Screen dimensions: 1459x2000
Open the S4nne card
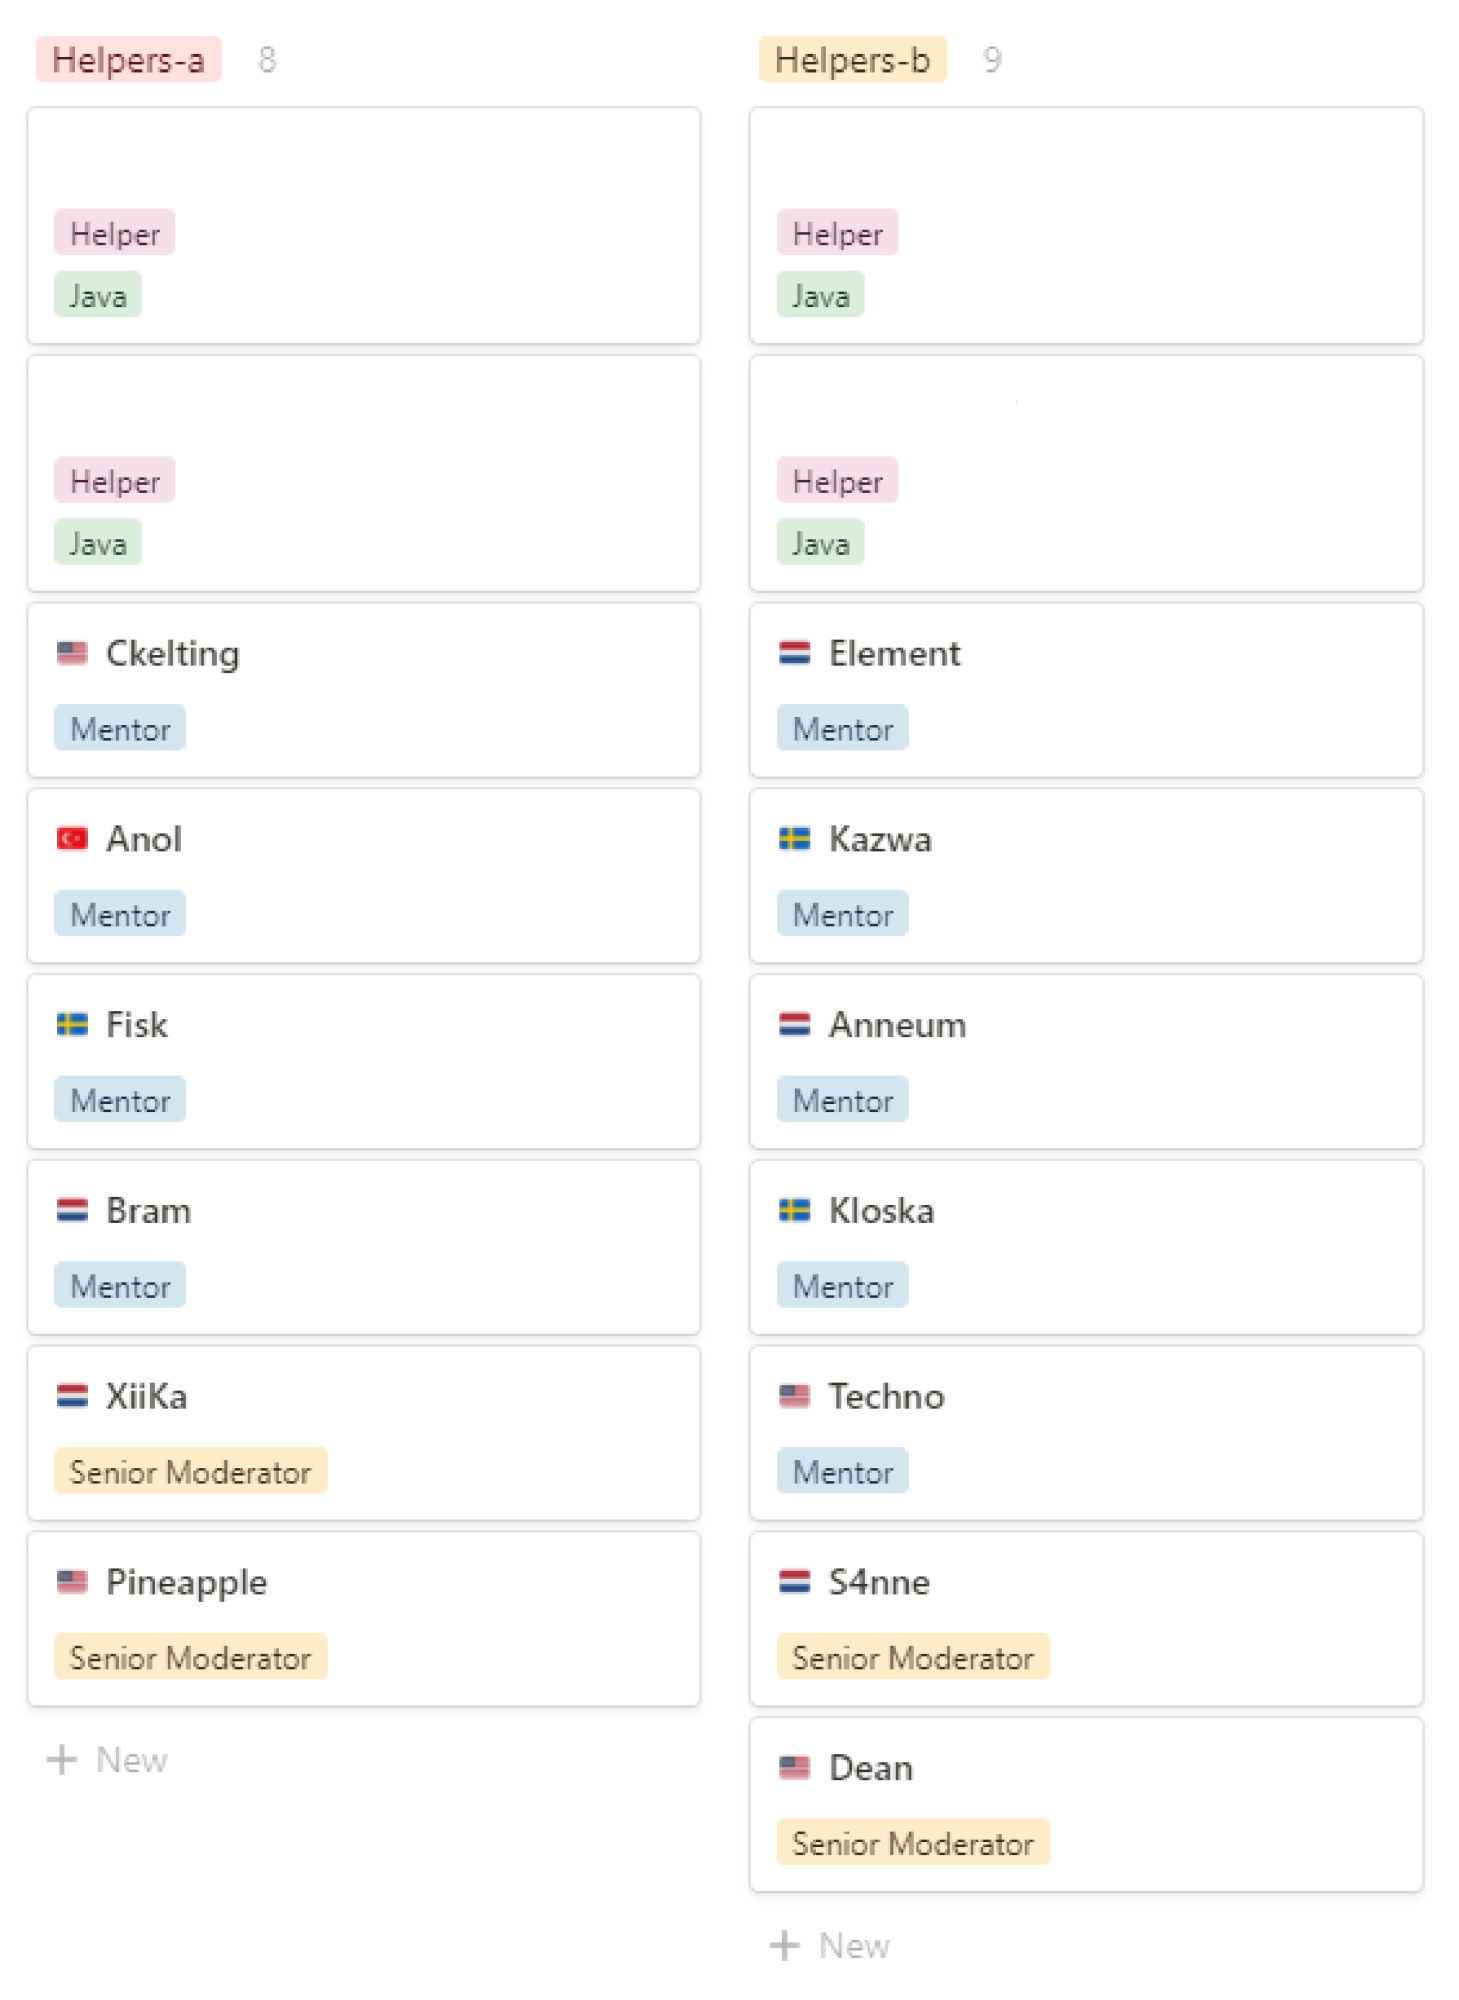click(x=1087, y=1619)
